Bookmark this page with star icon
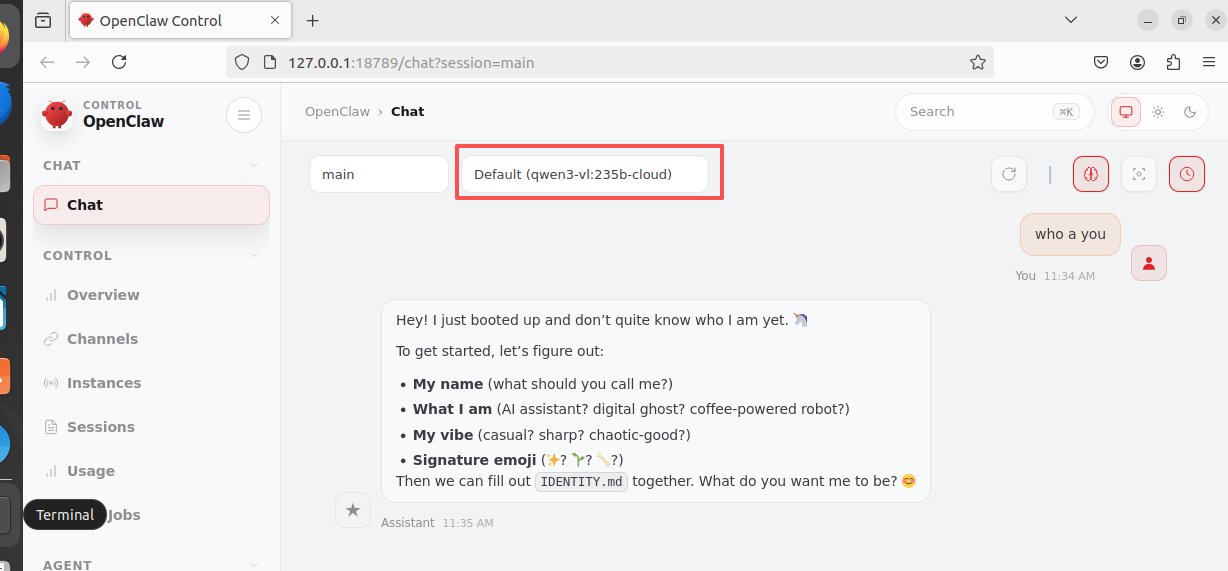1228x571 pixels. [x=978, y=62]
